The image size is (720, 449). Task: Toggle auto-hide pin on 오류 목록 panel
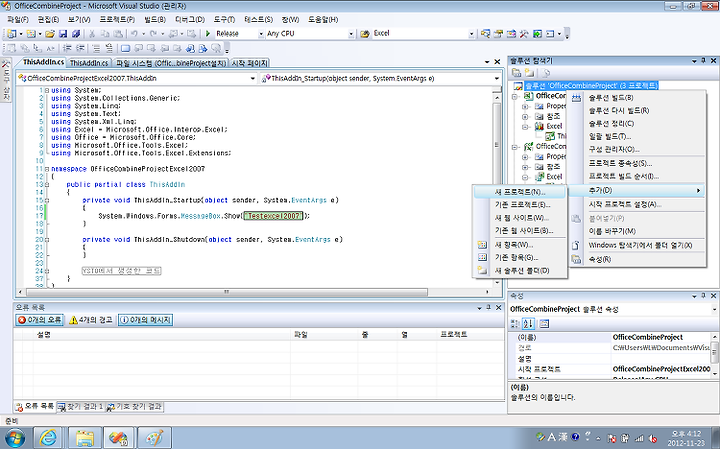(489, 307)
